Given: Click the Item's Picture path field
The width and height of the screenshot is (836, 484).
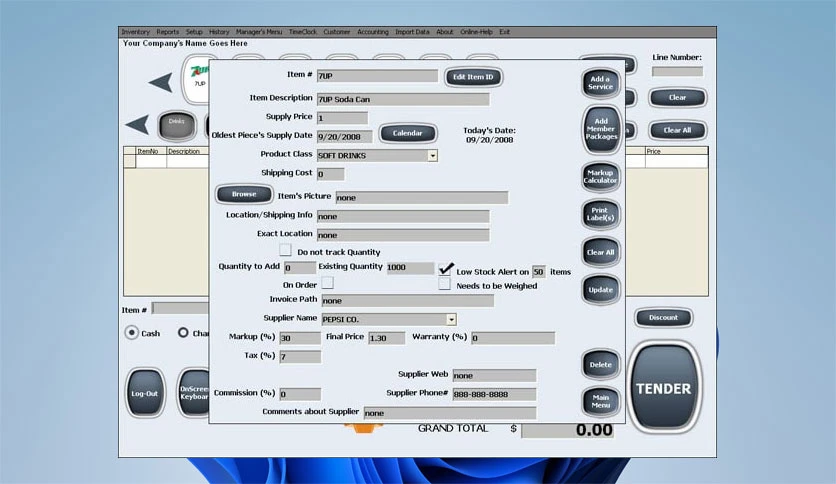Looking at the screenshot, I should tap(421, 198).
